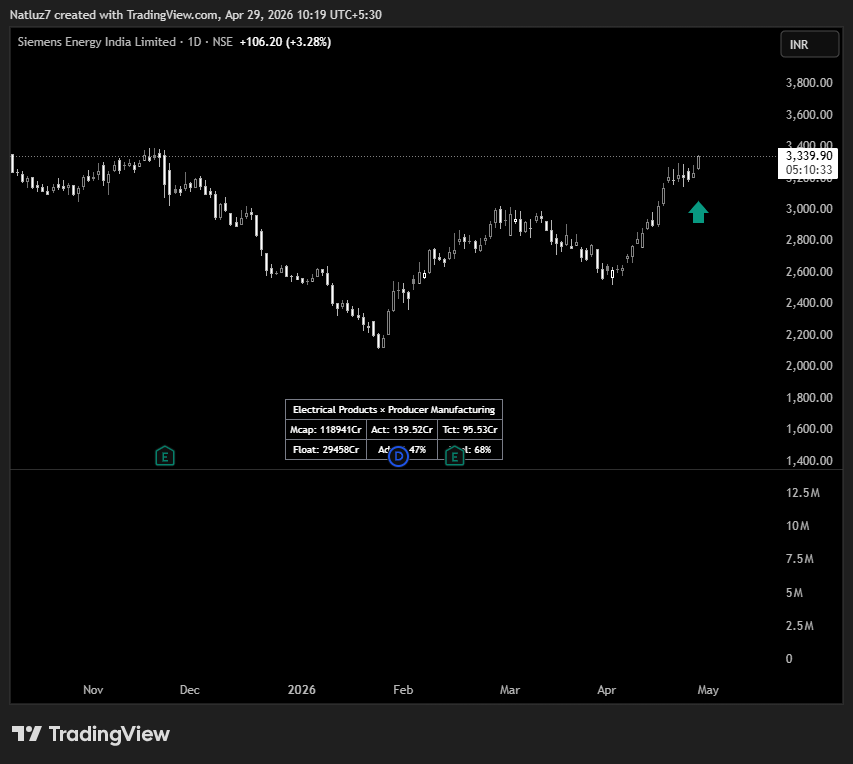Click the 7.5M volume axis label
This screenshot has height=764, width=853.
click(x=800, y=559)
